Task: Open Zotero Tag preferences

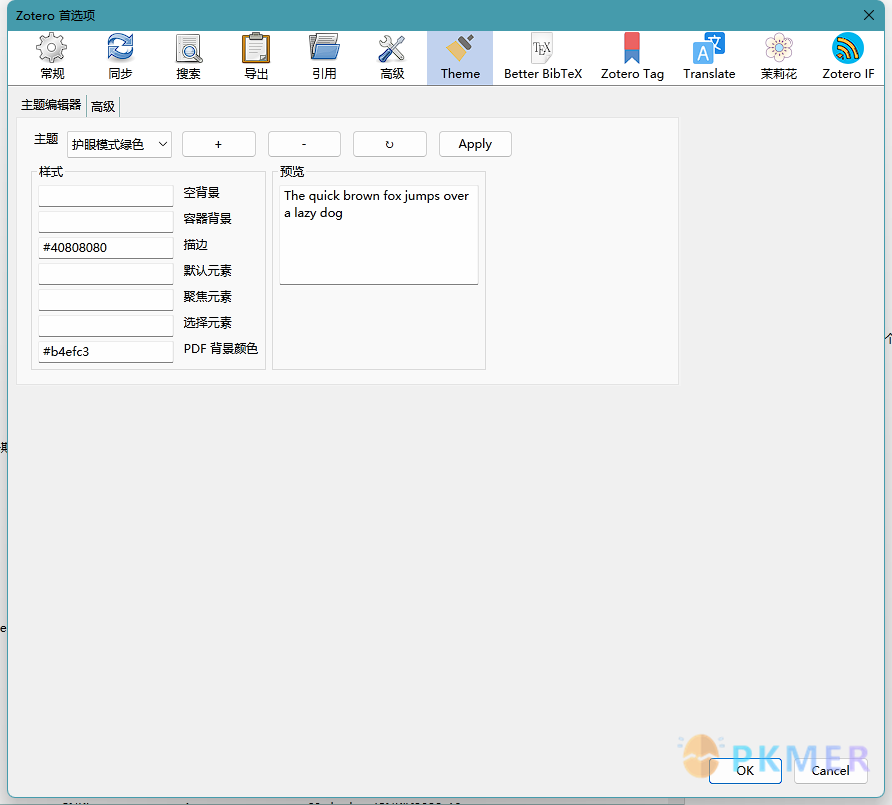Action: [x=632, y=57]
